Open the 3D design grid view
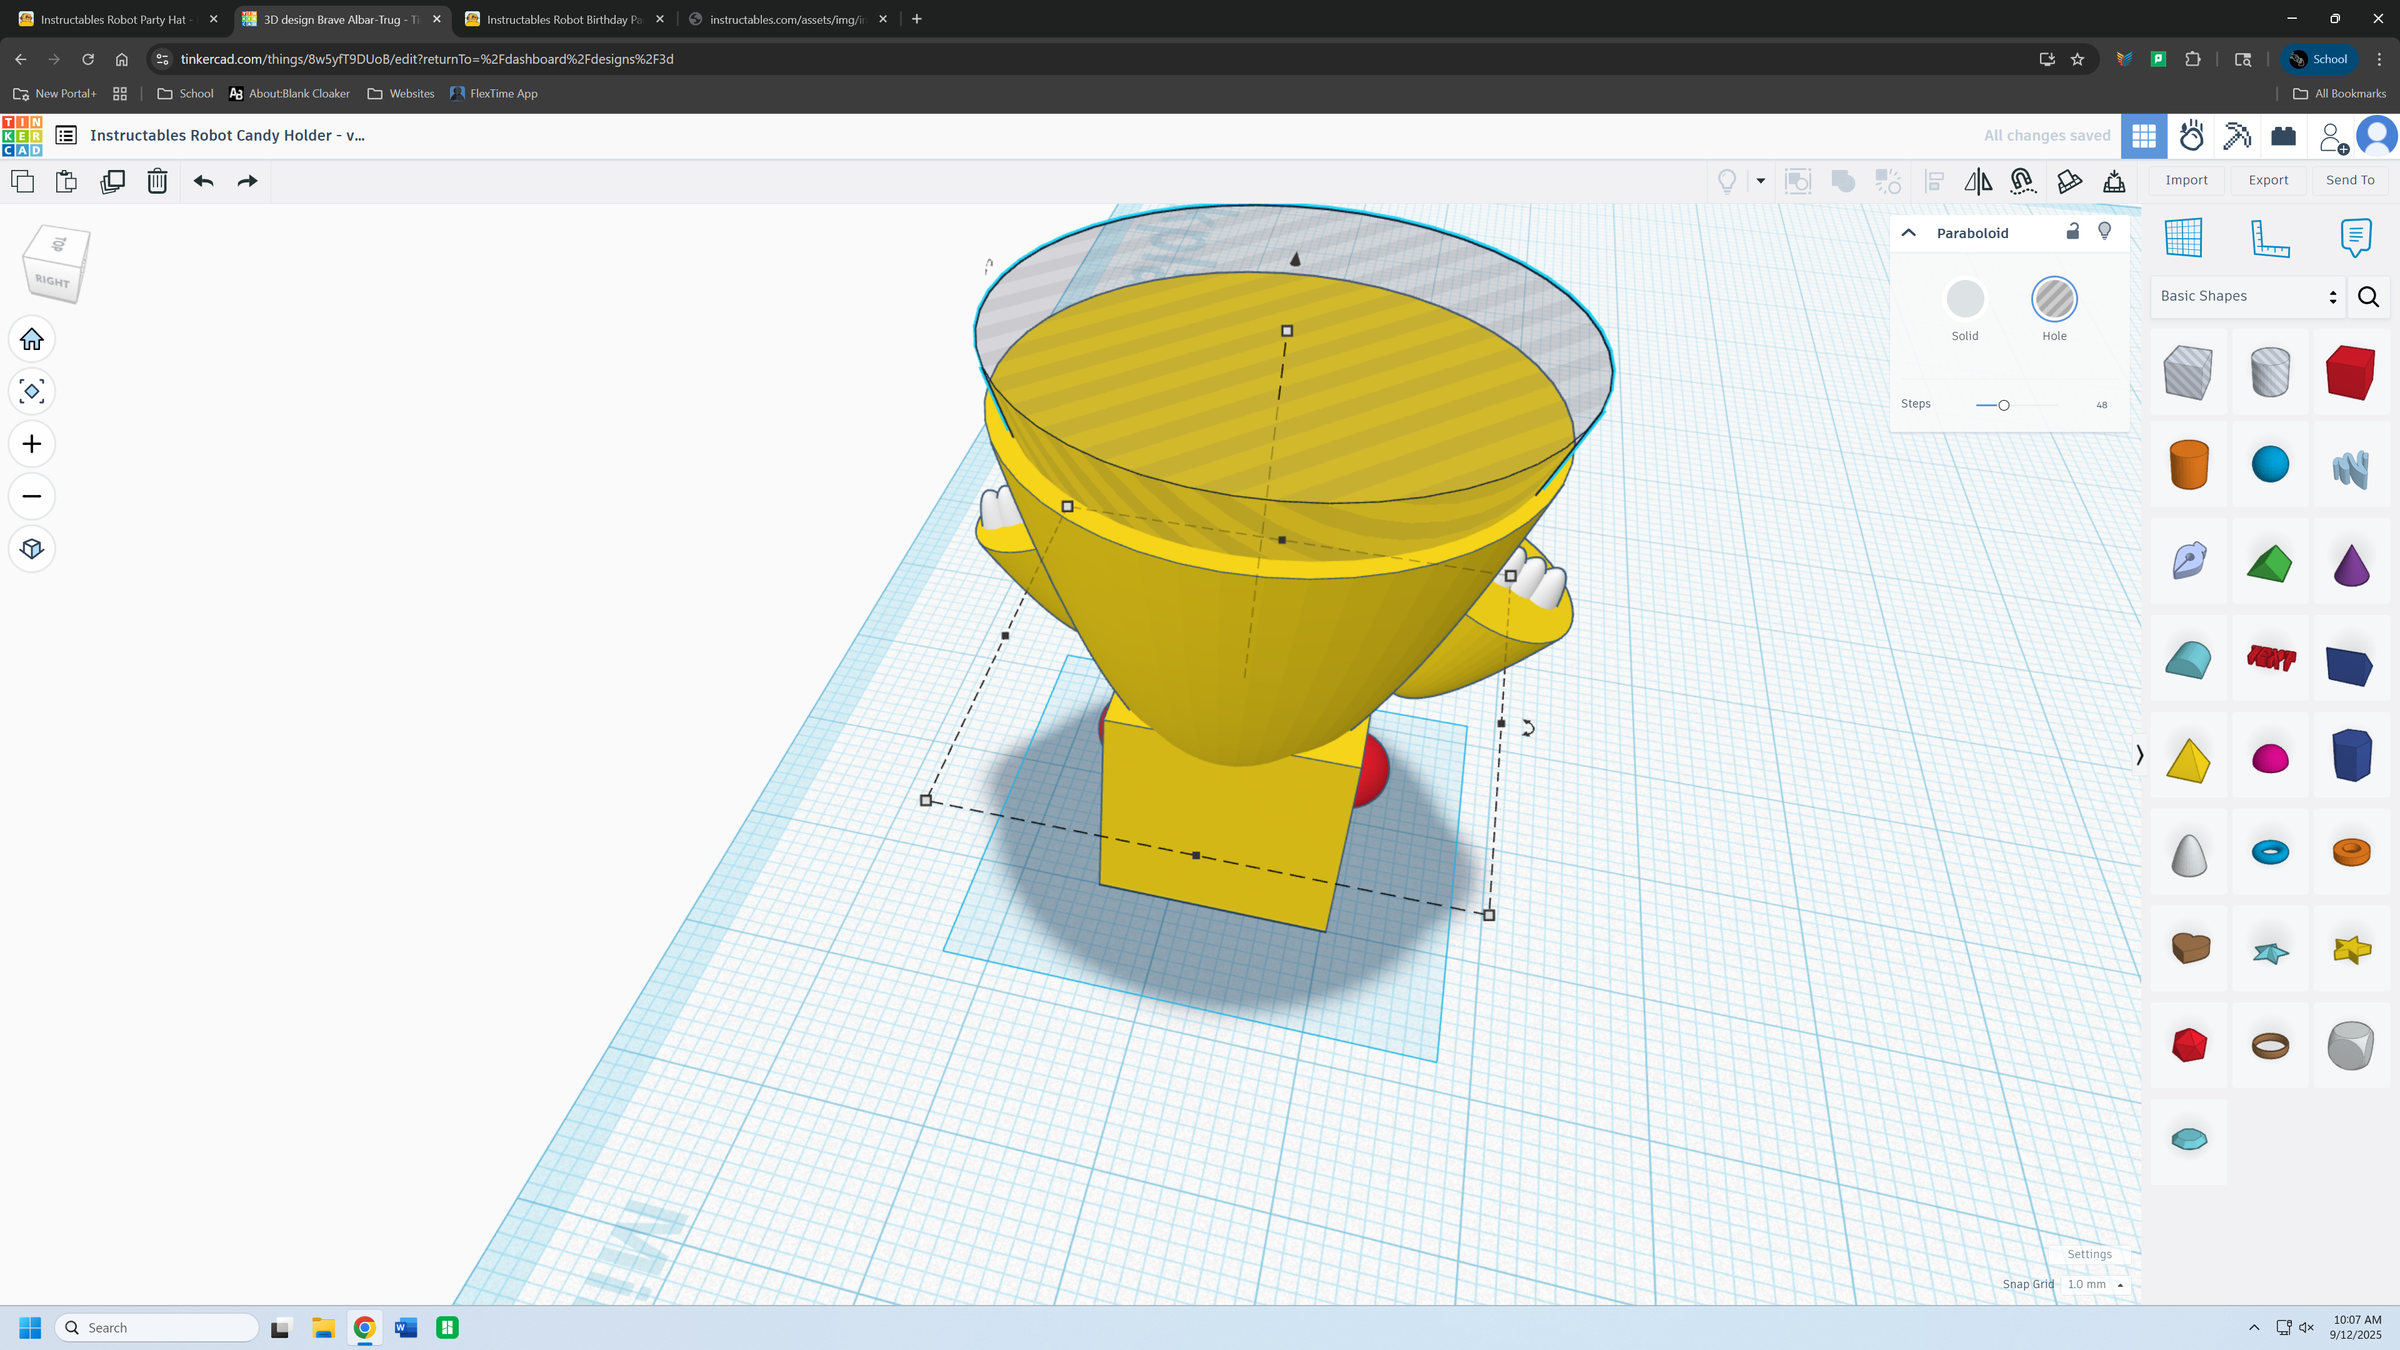2400x1350 pixels. click(2144, 136)
